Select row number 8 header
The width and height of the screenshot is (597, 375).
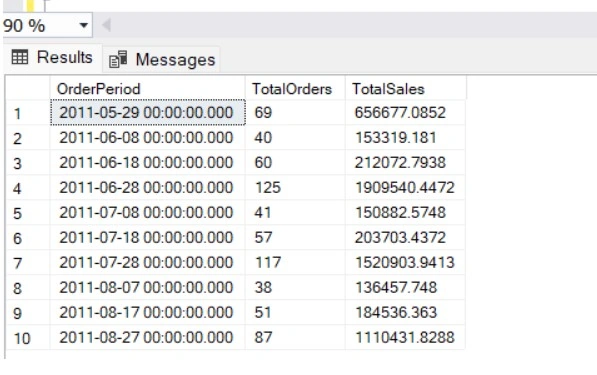pyautogui.click(x=28, y=288)
